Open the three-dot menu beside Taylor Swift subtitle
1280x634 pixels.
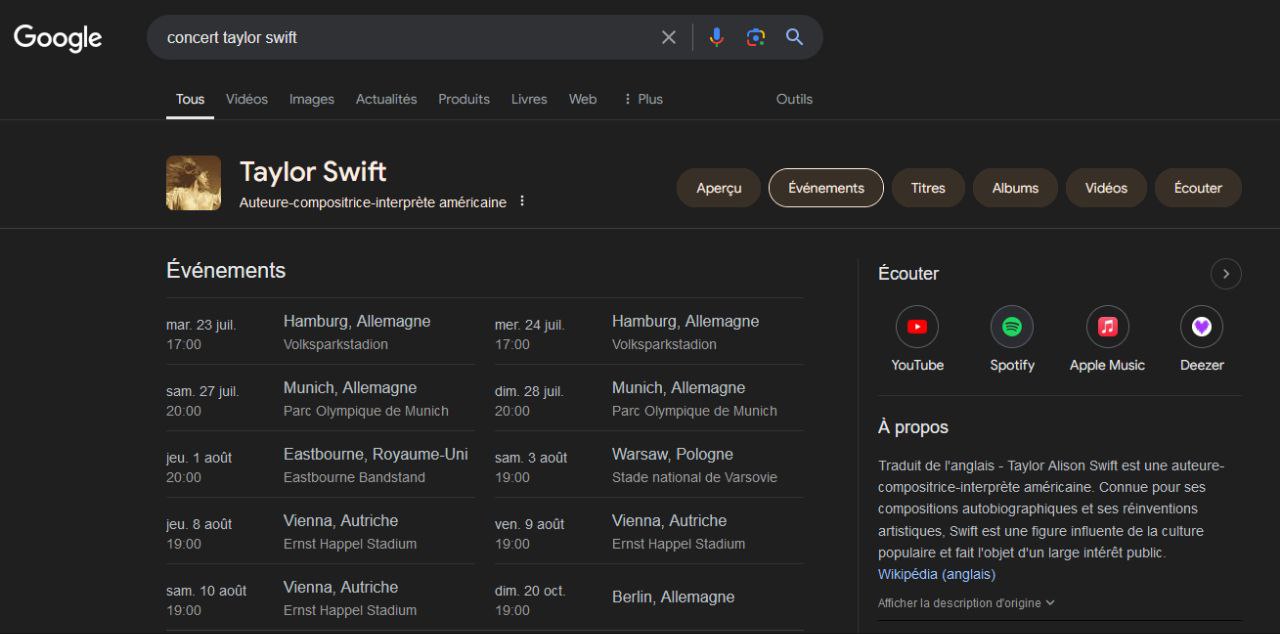(521, 202)
